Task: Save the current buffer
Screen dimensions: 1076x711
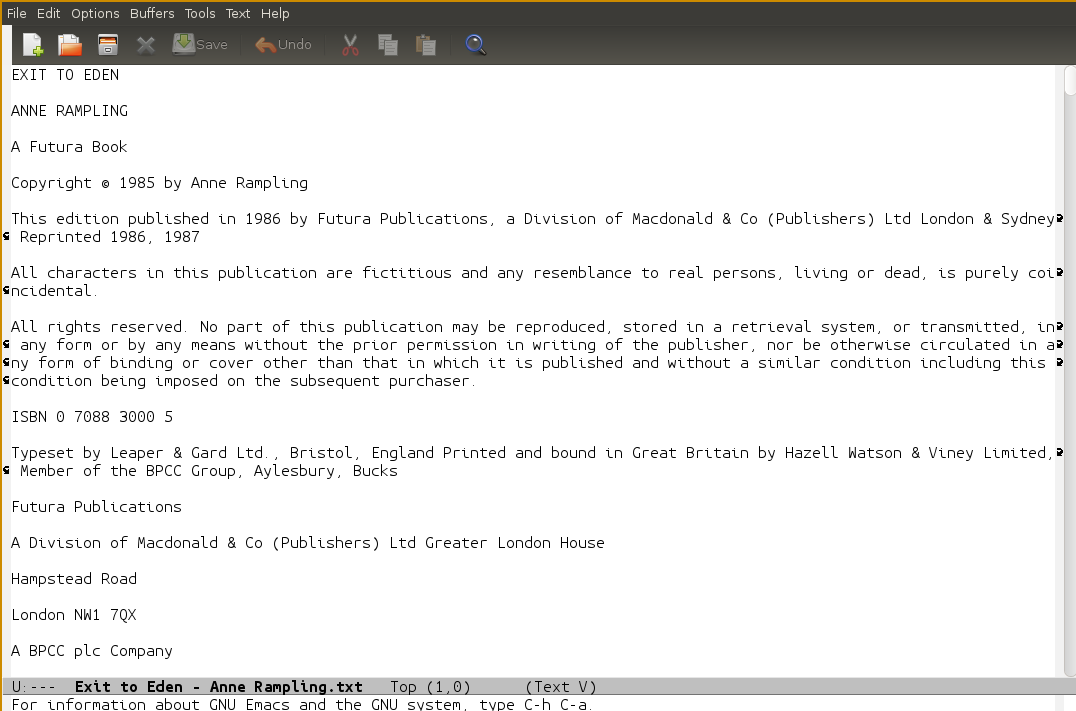Action: coord(200,45)
